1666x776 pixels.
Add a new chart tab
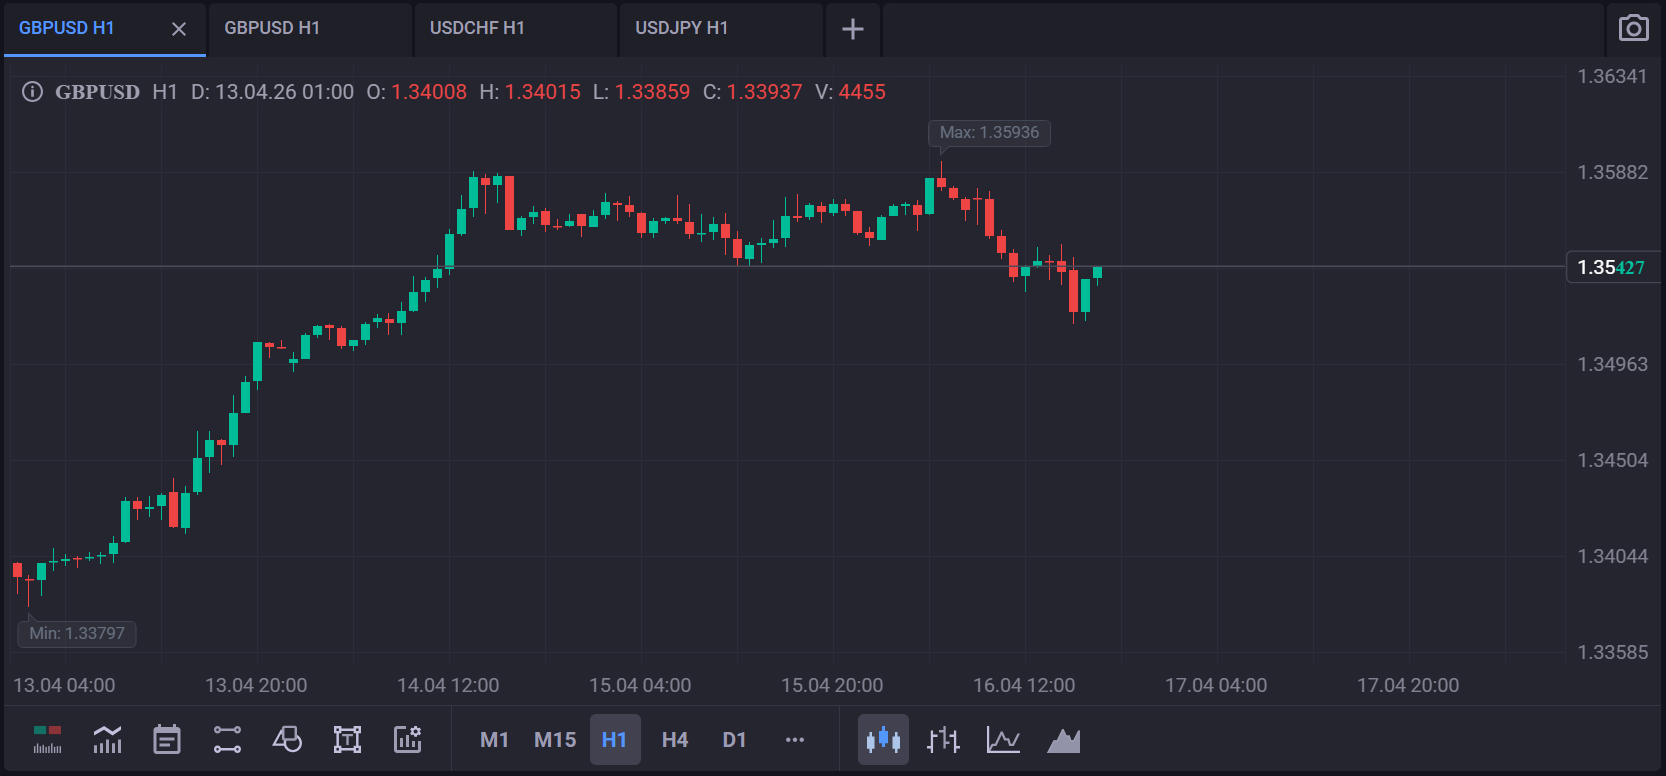point(853,29)
